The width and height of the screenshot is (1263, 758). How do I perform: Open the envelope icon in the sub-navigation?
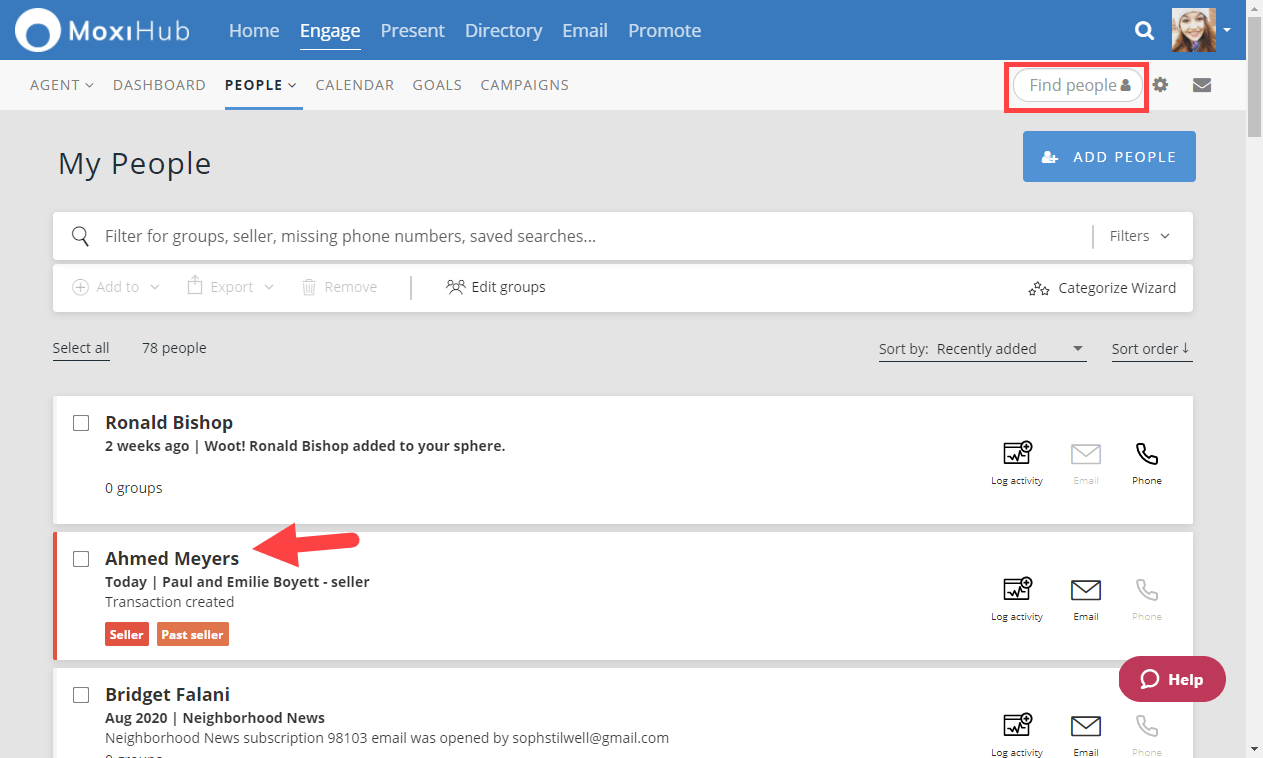click(x=1201, y=85)
